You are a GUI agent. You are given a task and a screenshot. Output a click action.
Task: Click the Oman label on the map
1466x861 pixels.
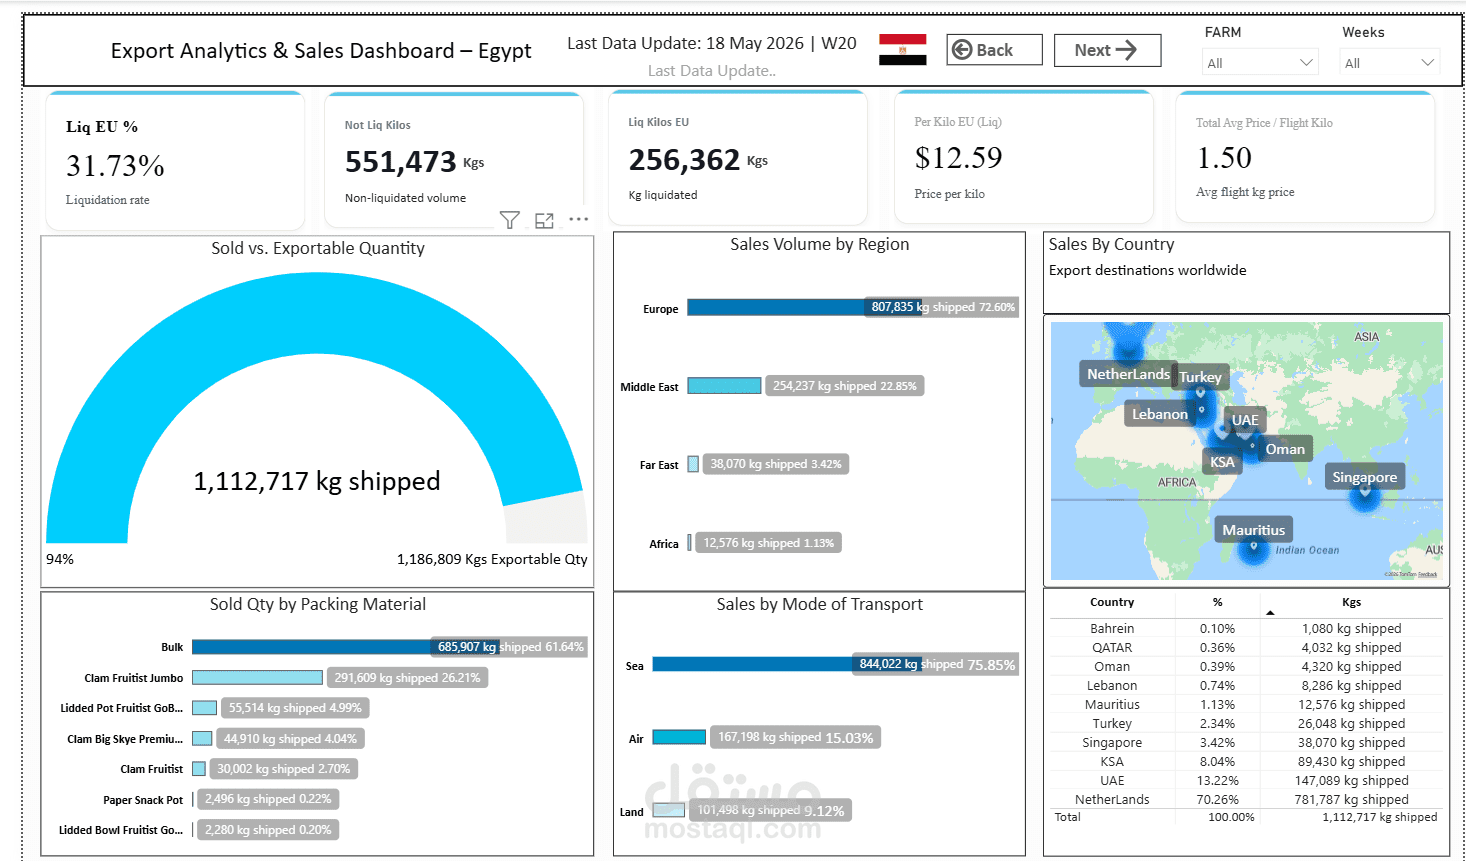(x=1285, y=449)
